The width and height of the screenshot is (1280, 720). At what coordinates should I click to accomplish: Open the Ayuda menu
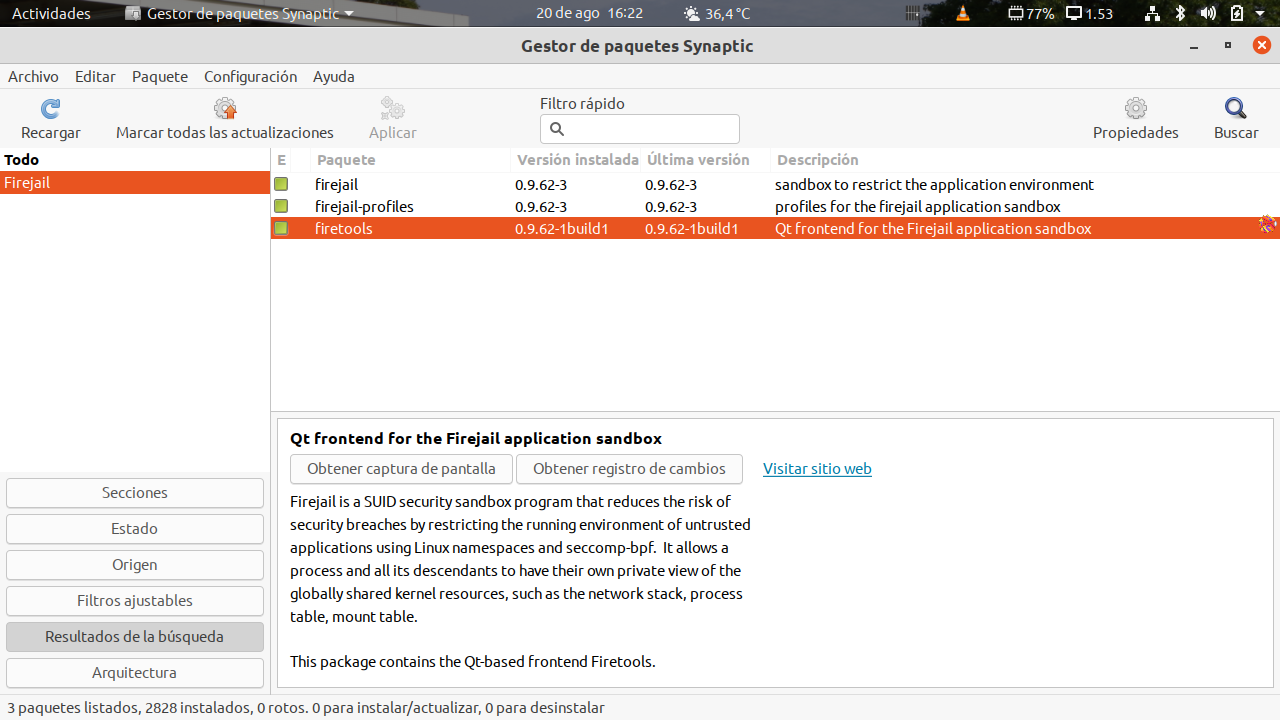click(x=334, y=77)
